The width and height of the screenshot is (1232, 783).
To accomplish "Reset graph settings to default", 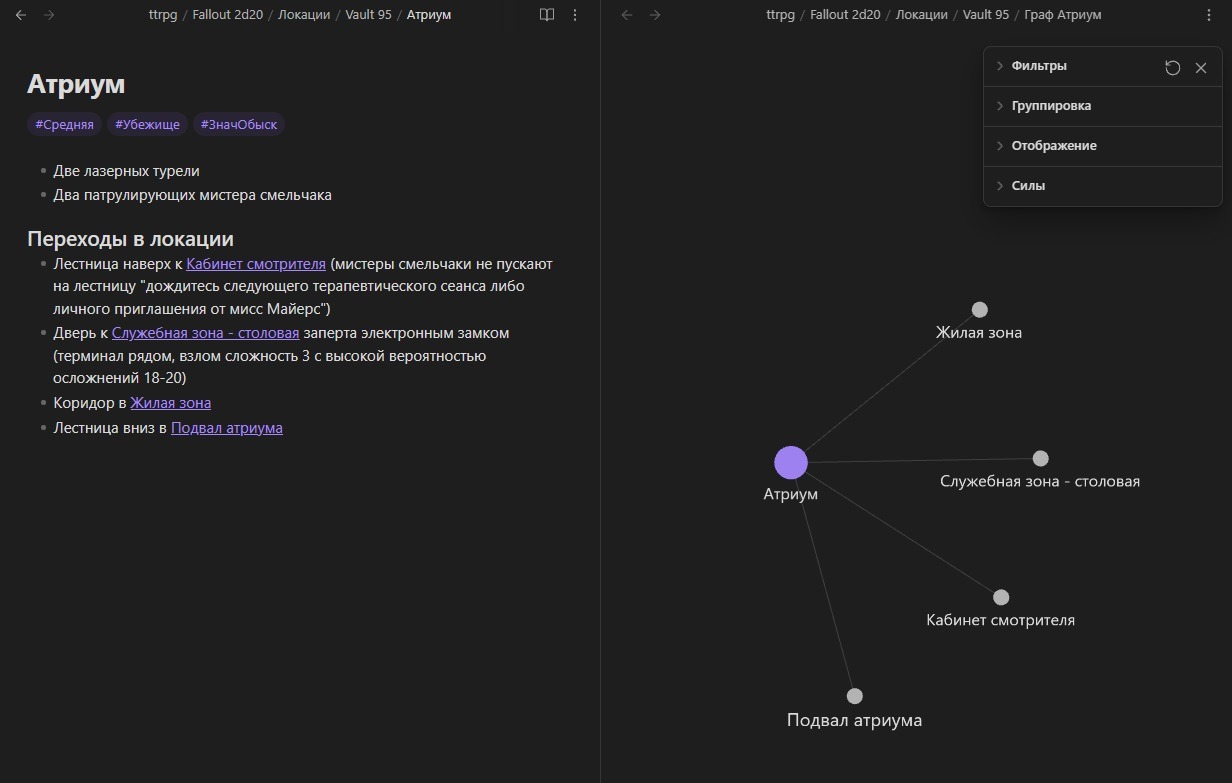I will coord(1173,67).
